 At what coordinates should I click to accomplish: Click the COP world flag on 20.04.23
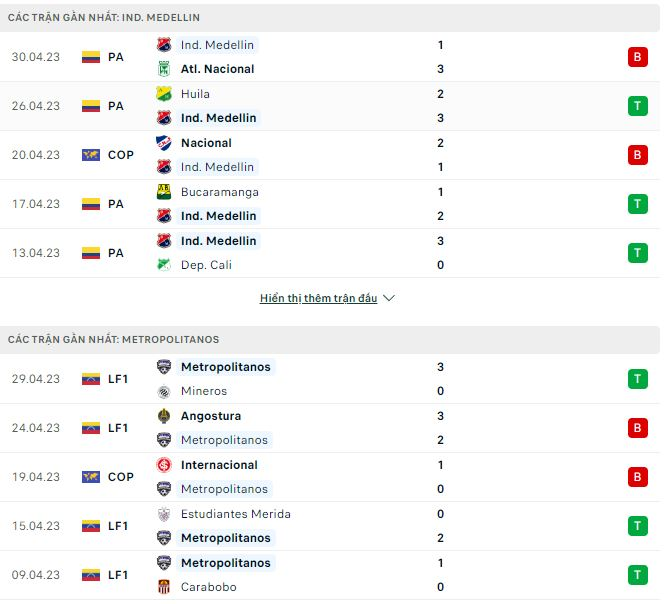(91, 155)
